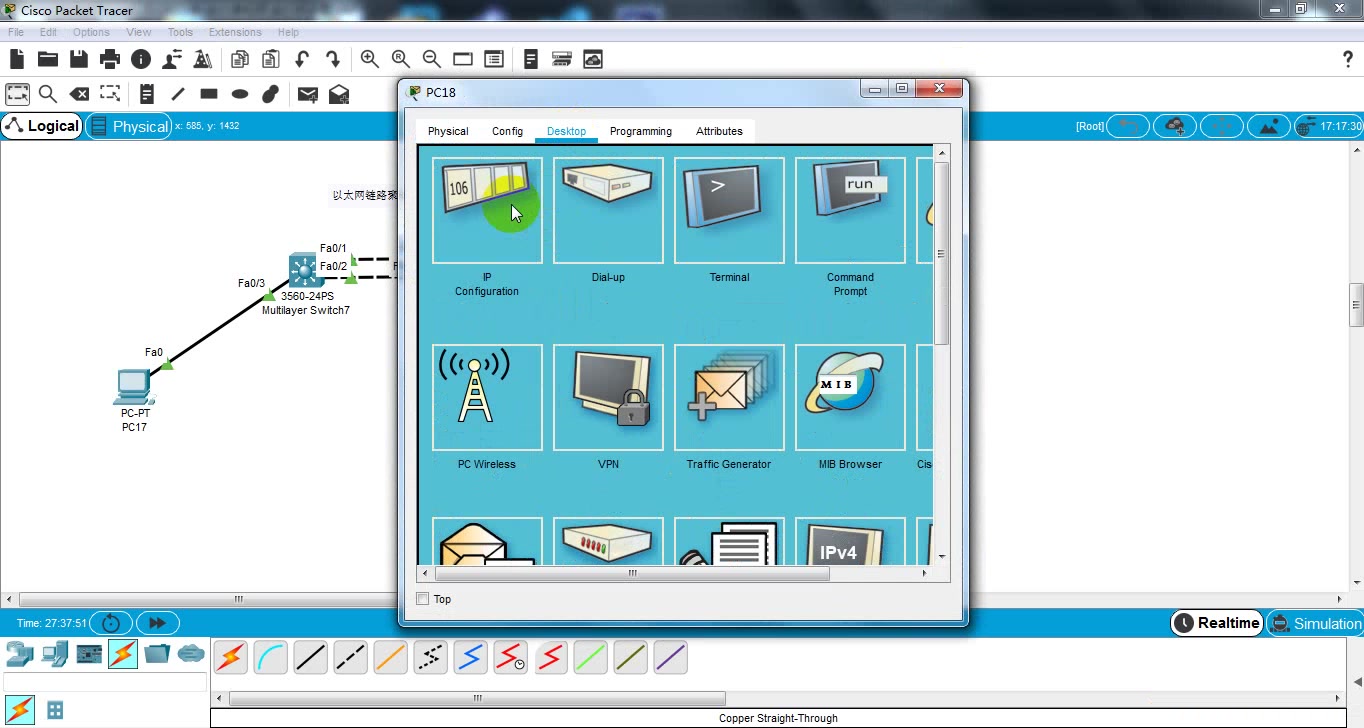Open the File menu
This screenshot has width=1364, height=728.
(x=16, y=32)
